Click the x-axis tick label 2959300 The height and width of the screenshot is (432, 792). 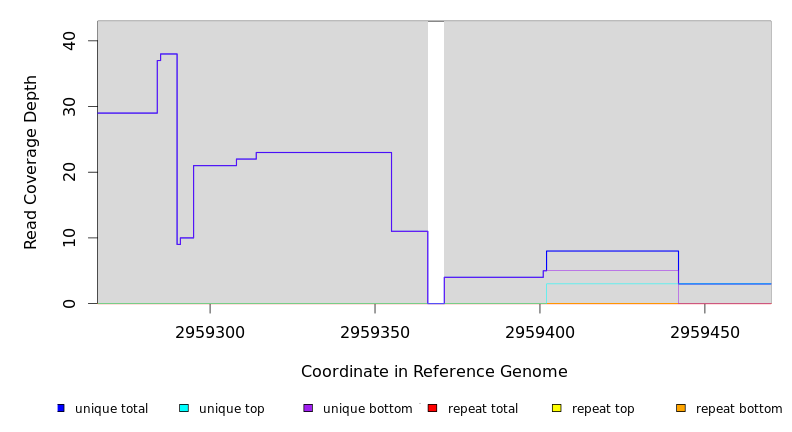click(x=210, y=332)
